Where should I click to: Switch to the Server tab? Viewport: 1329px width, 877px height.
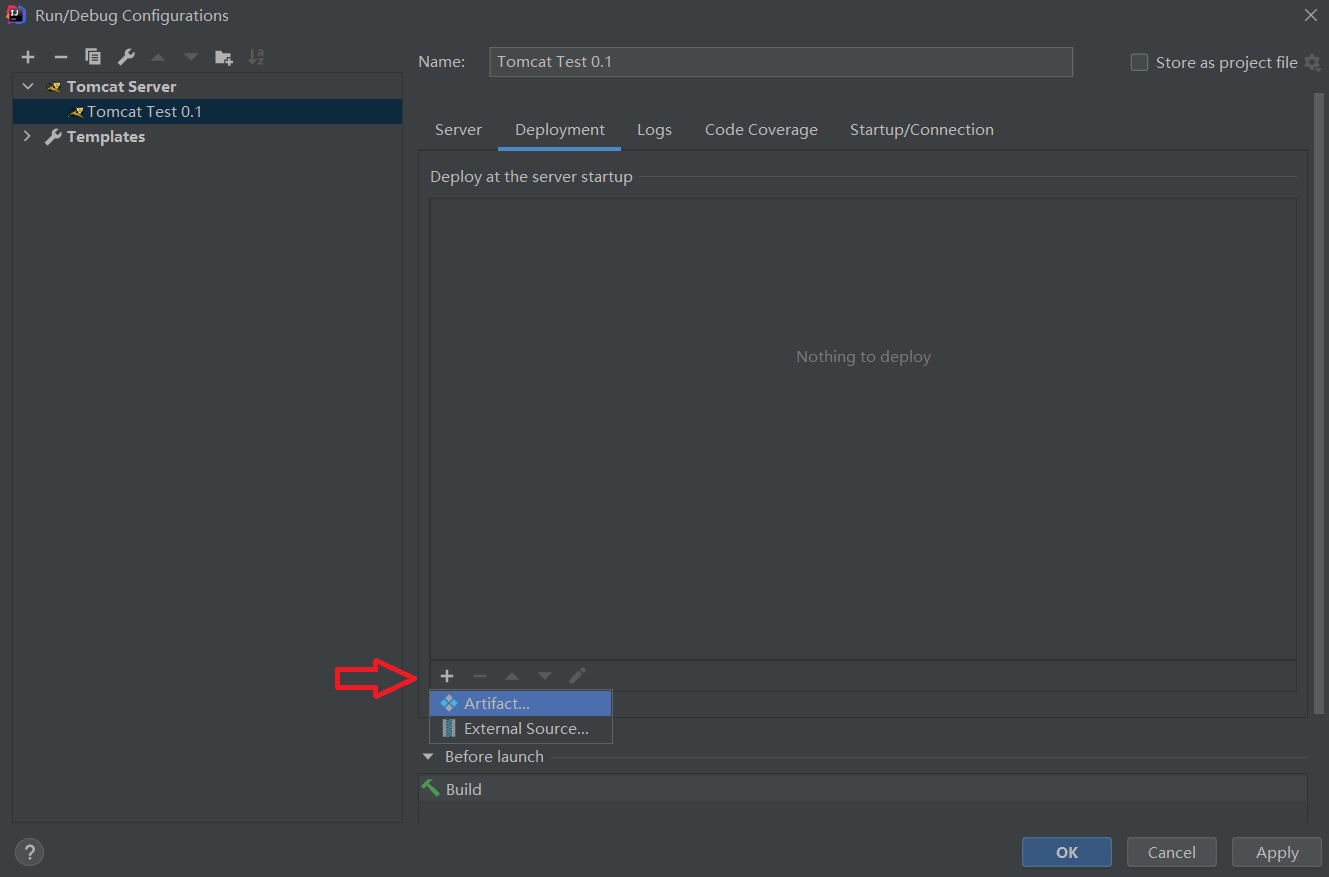click(x=458, y=130)
